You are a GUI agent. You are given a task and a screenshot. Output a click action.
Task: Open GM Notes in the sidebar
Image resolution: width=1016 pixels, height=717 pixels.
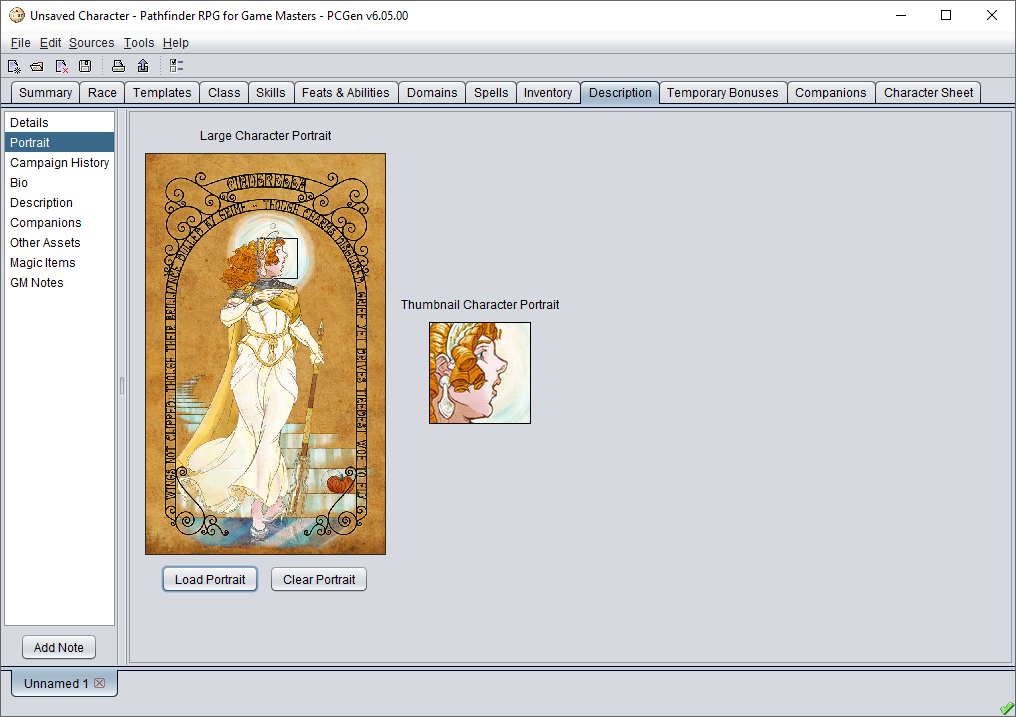[x=60, y=283]
